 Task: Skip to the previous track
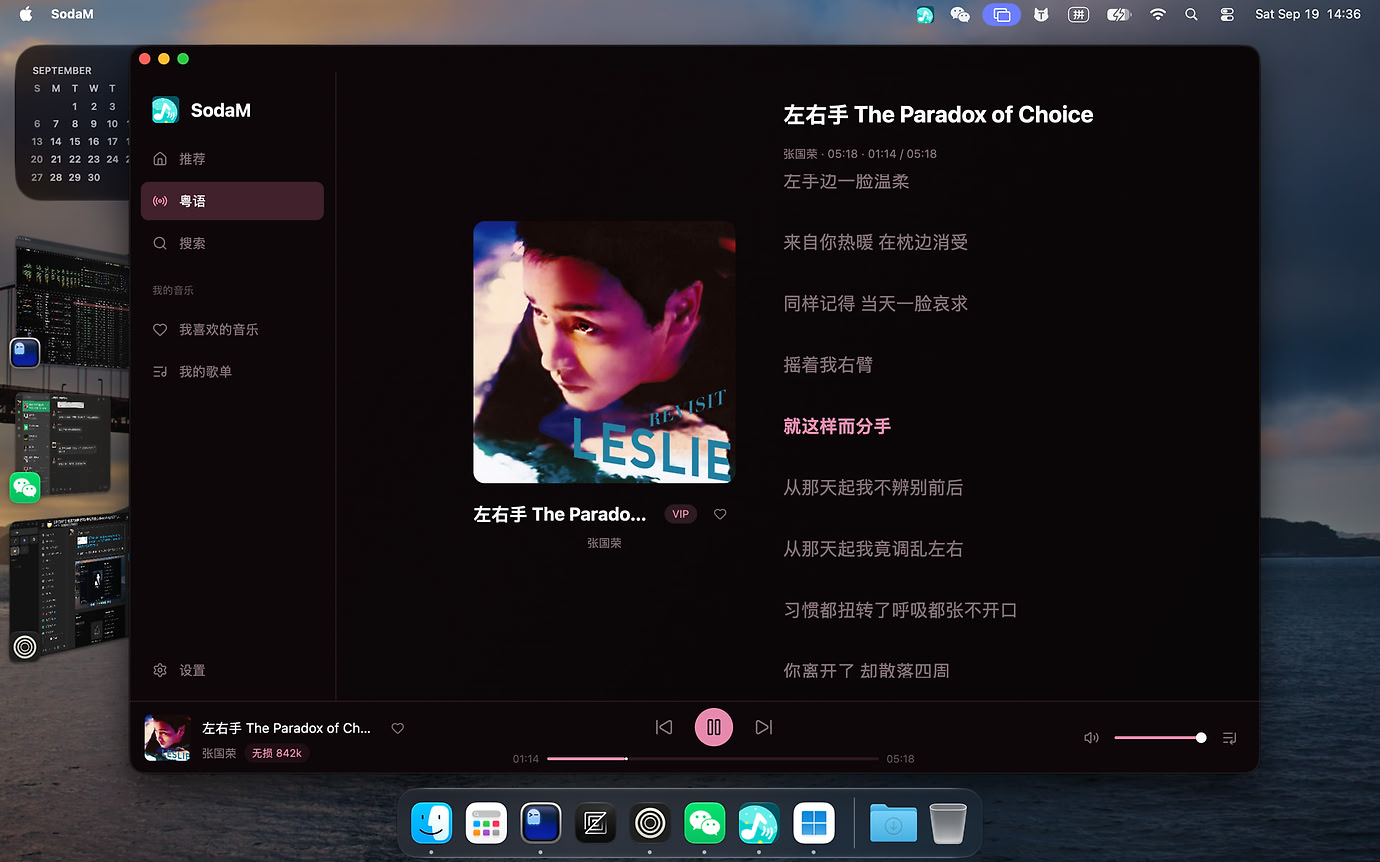click(664, 727)
